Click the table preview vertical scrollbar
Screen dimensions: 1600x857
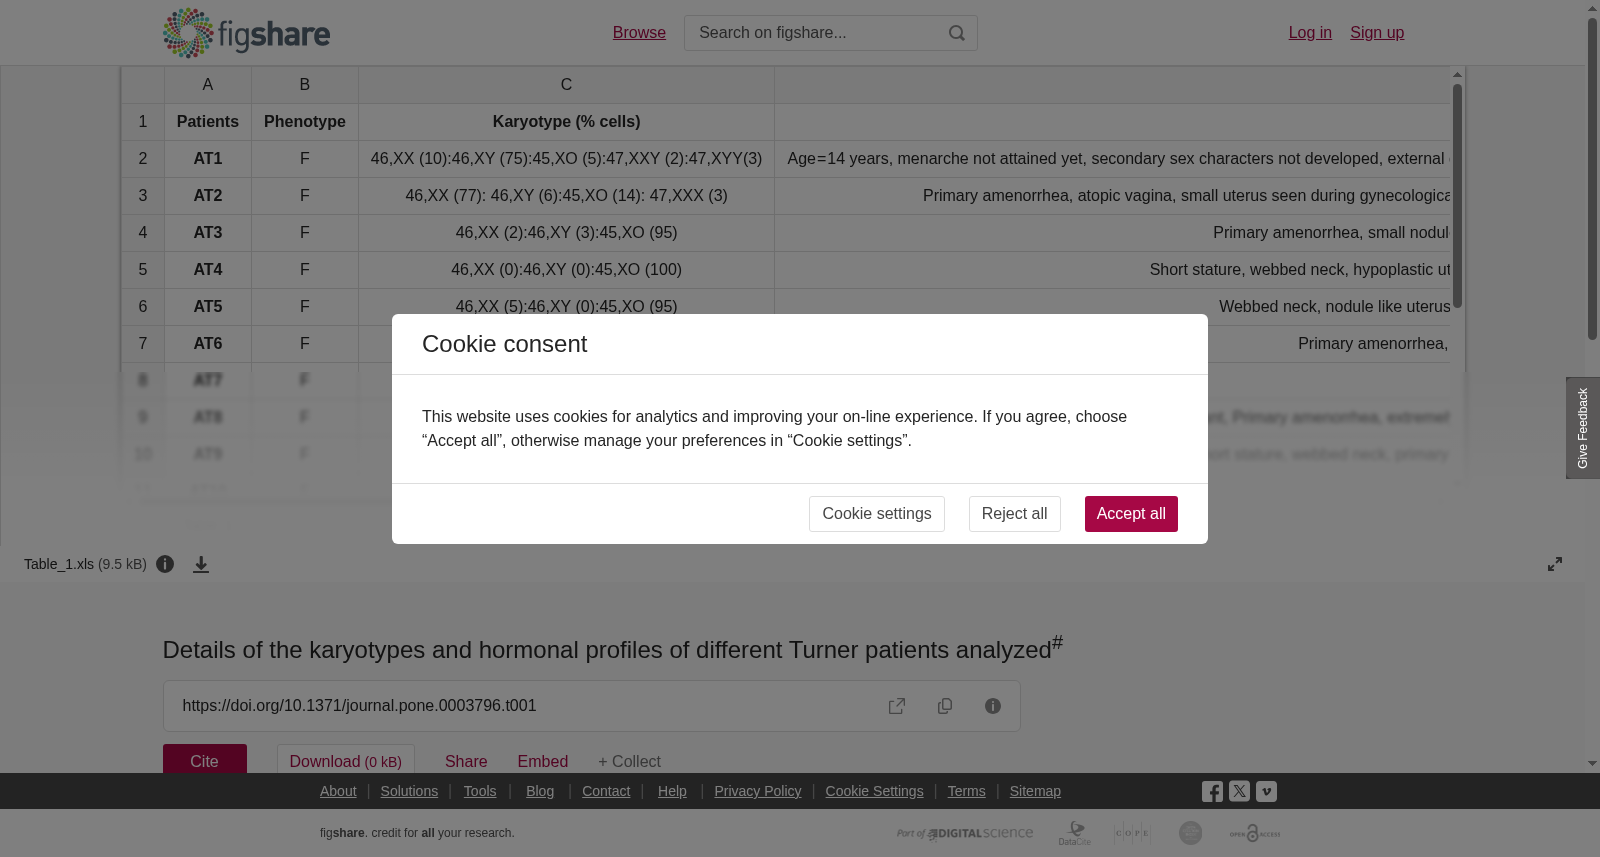[x=1457, y=195]
